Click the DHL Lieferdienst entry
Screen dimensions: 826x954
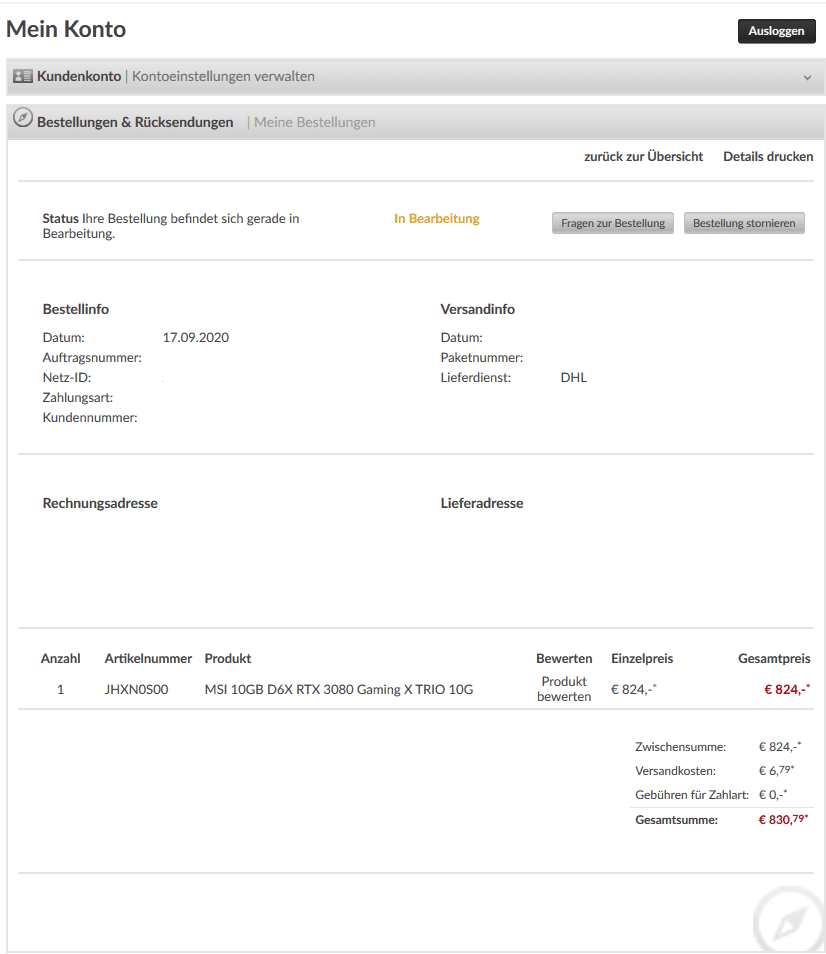[x=574, y=378]
